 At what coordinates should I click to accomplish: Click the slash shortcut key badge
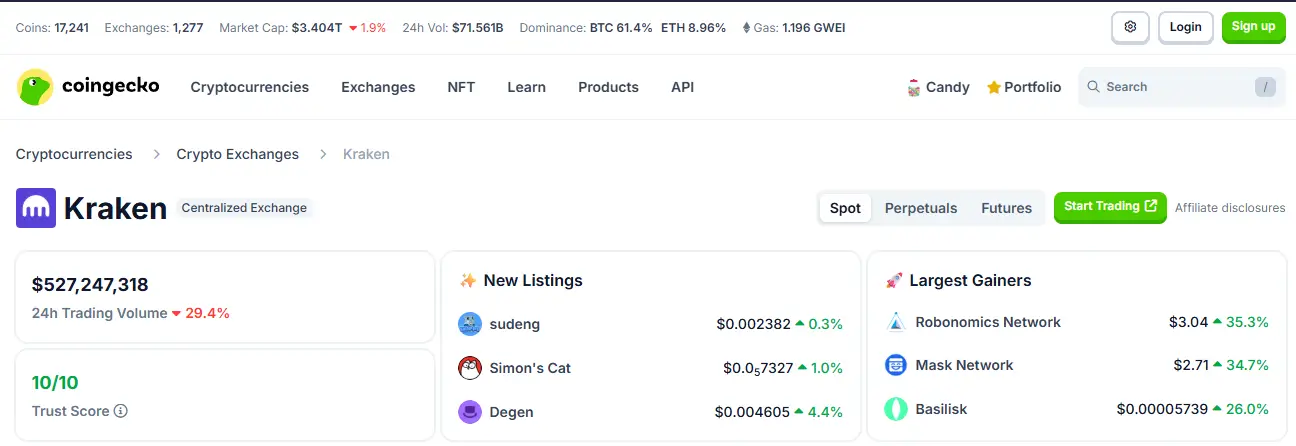(1266, 87)
